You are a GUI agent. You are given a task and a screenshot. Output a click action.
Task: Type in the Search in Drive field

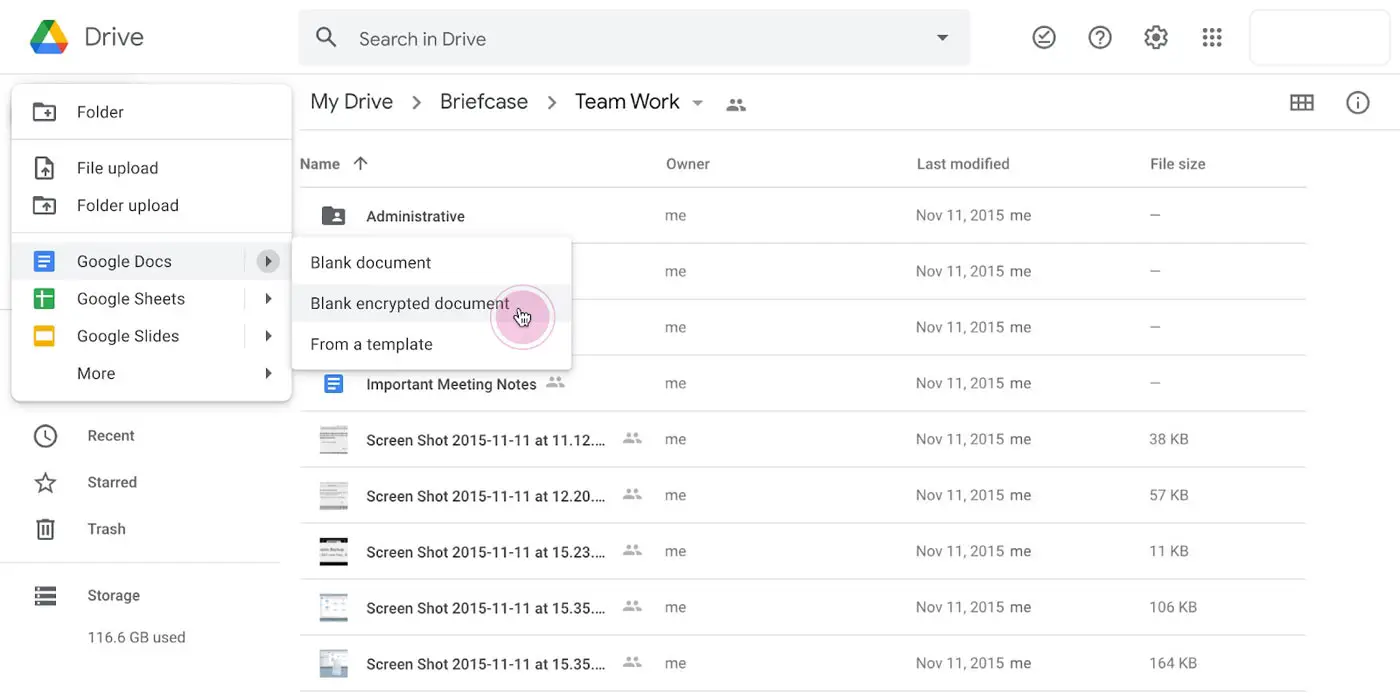coord(634,38)
